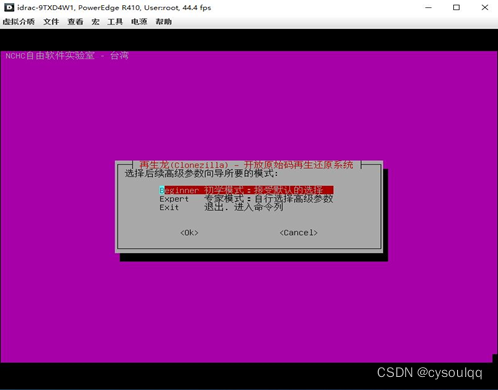Image resolution: width=498 pixels, height=390 pixels.
Task: Click the Clonezilla dialog title text
Action: (246, 165)
